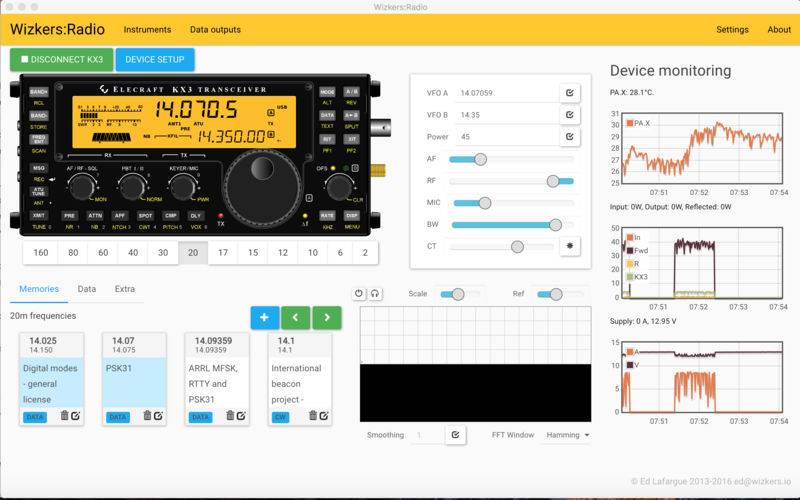Adjust the spectrum Scale slider
The image size is (800, 500).
tap(458, 294)
